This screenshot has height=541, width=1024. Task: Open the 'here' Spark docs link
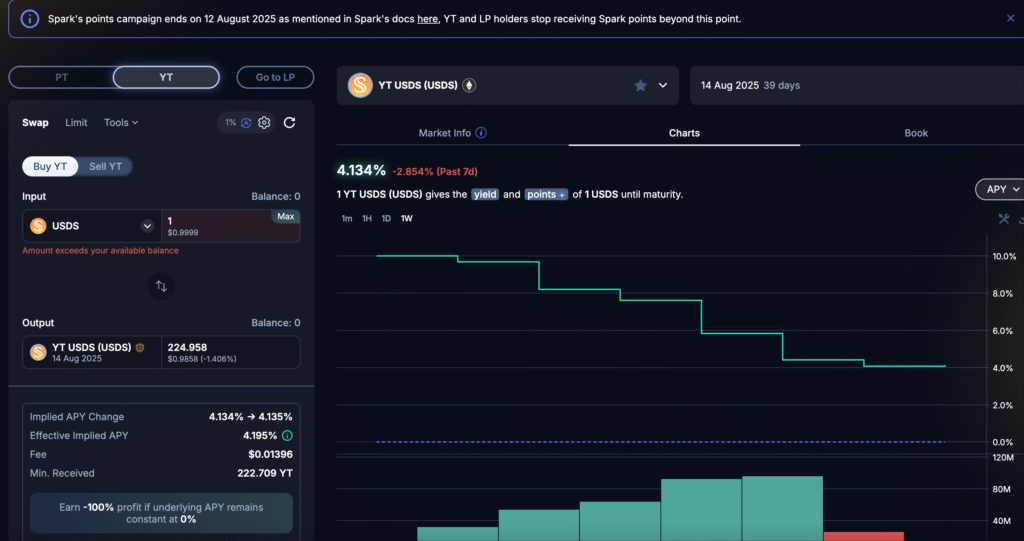pyautogui.click(x=427, y=19)
